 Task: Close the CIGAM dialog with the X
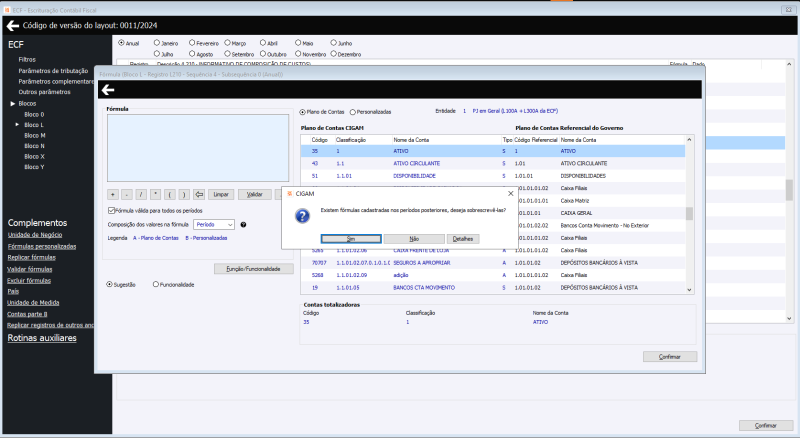[x=509, y=193]
